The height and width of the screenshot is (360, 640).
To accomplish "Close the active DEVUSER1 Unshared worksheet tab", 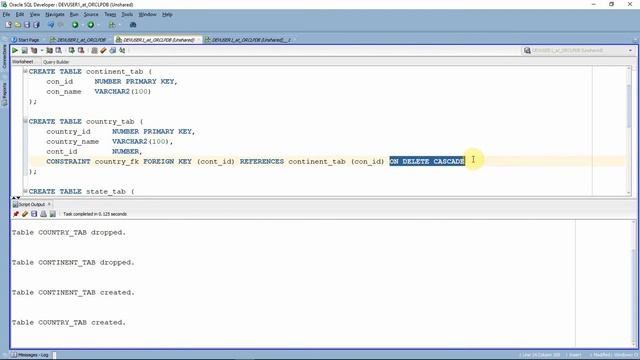I will click(x=198, y=40).
